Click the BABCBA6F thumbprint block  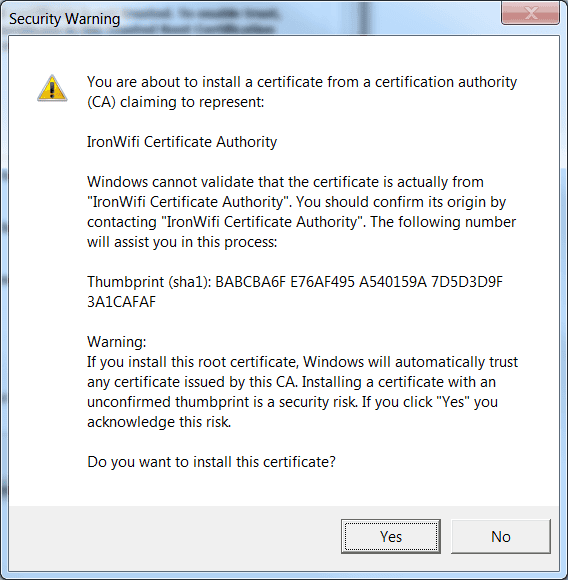(x=250, y=282)
